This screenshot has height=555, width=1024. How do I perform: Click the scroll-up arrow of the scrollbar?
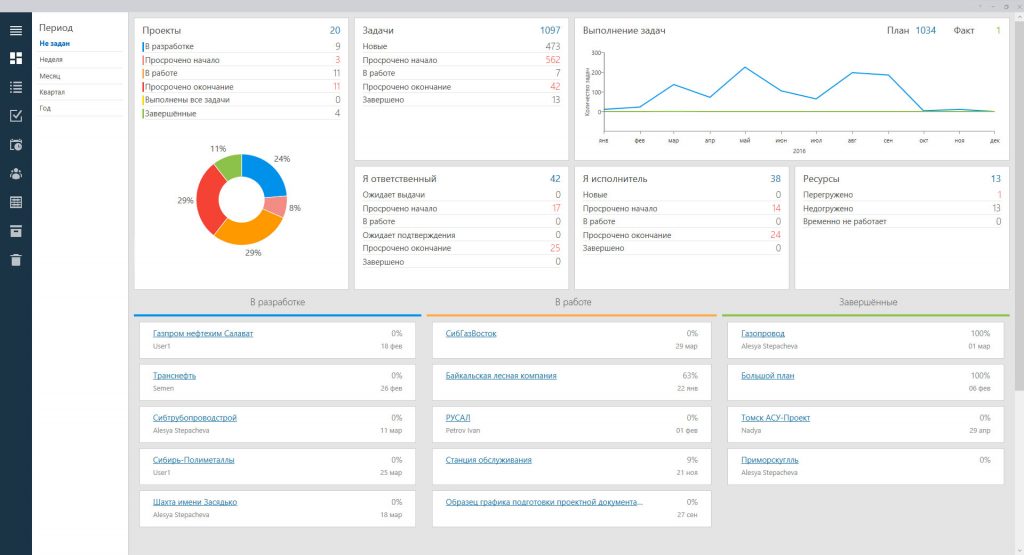pyautogui.click(x=1018, y=18)
